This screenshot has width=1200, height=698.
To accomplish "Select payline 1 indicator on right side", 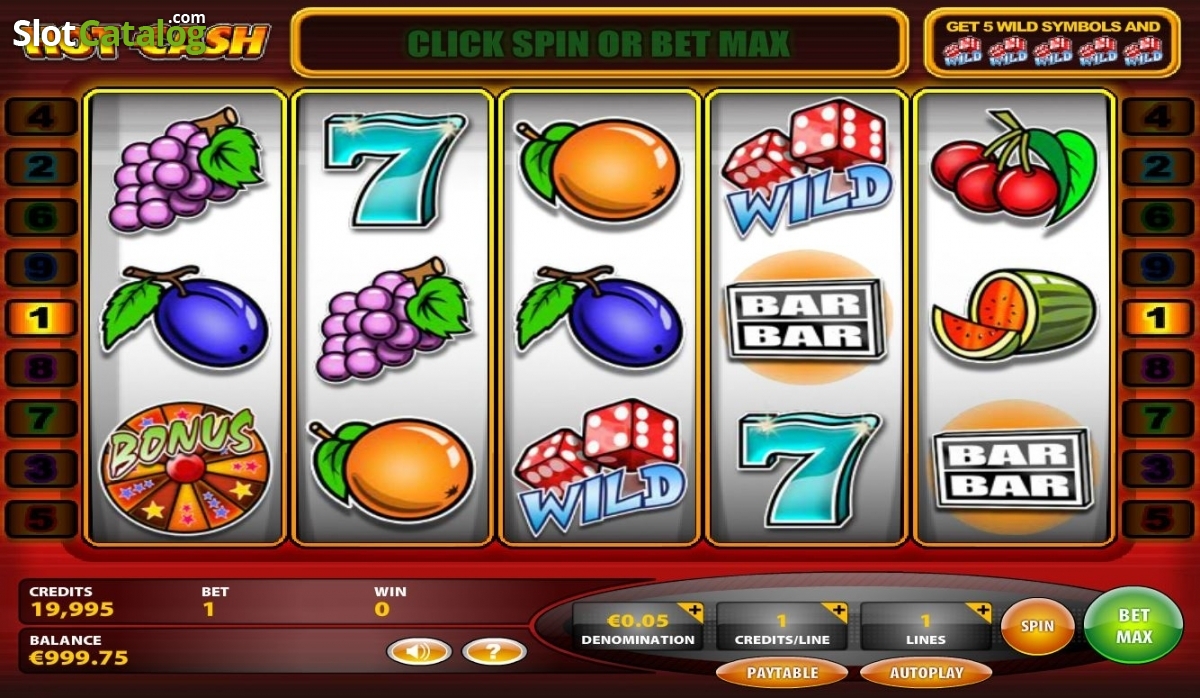I will click(1157, 318).
